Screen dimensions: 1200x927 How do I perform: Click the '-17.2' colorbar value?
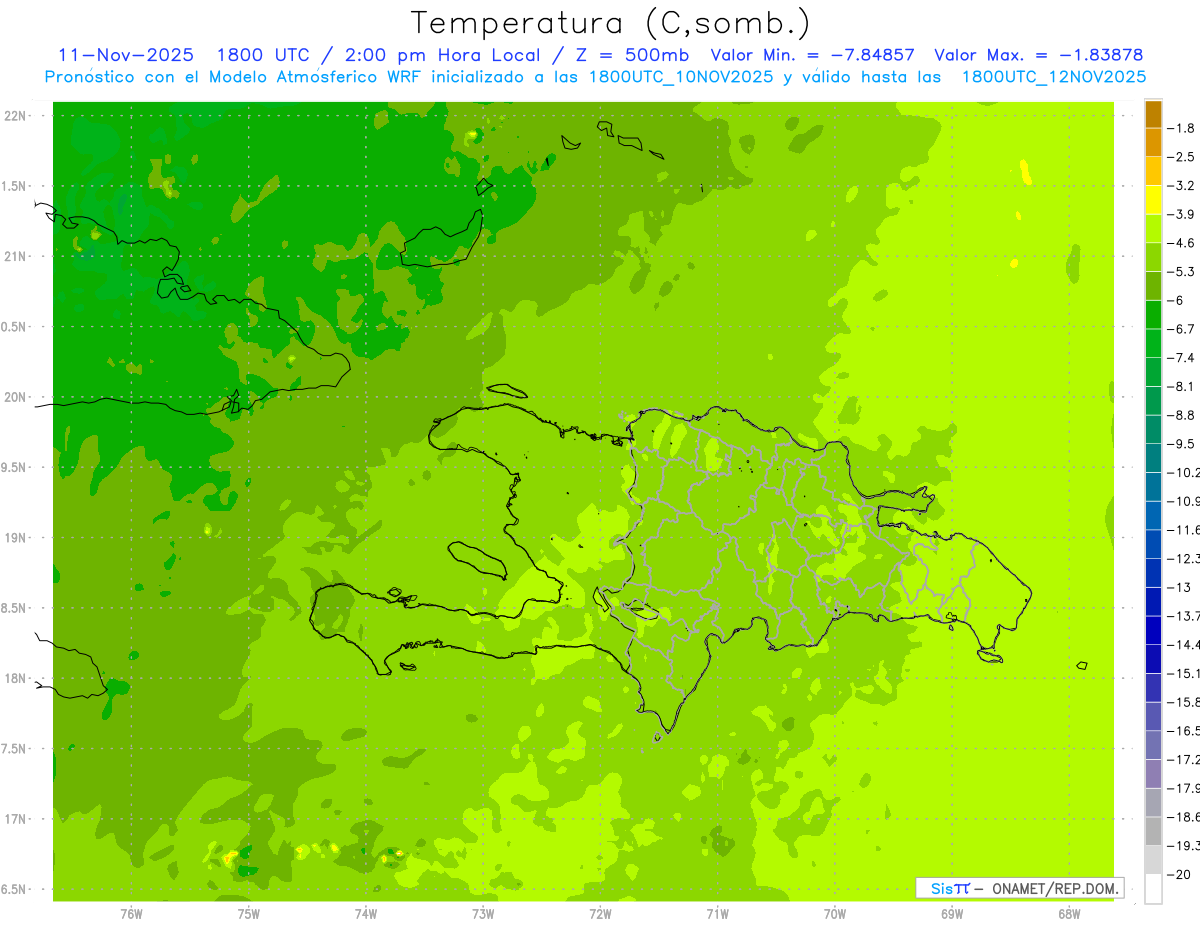click(1182, 760)
